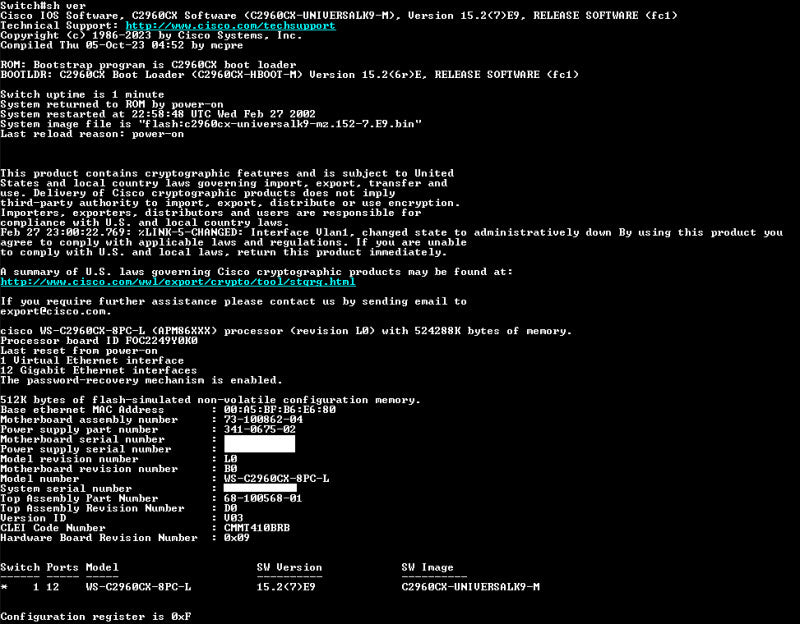Click table SW version value 15.2(7)E9
The image size is (800, 624).
point(286,587)
